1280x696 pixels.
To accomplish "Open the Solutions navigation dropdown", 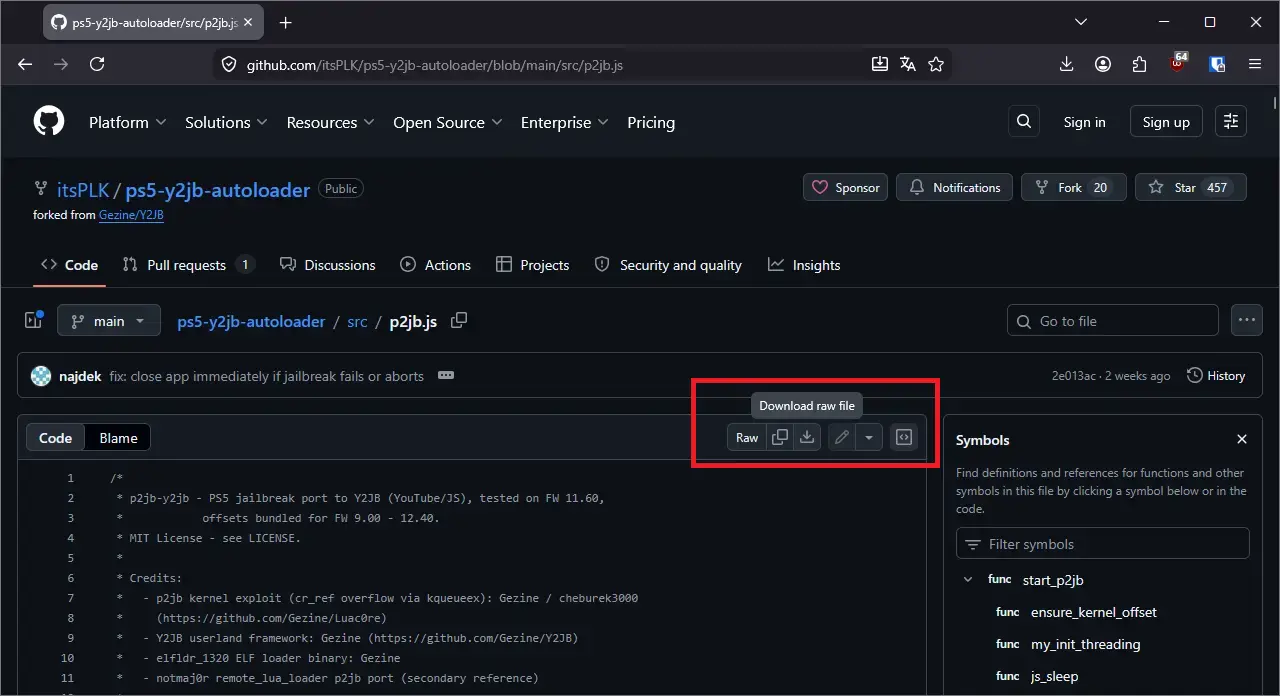I will (226, 122).
